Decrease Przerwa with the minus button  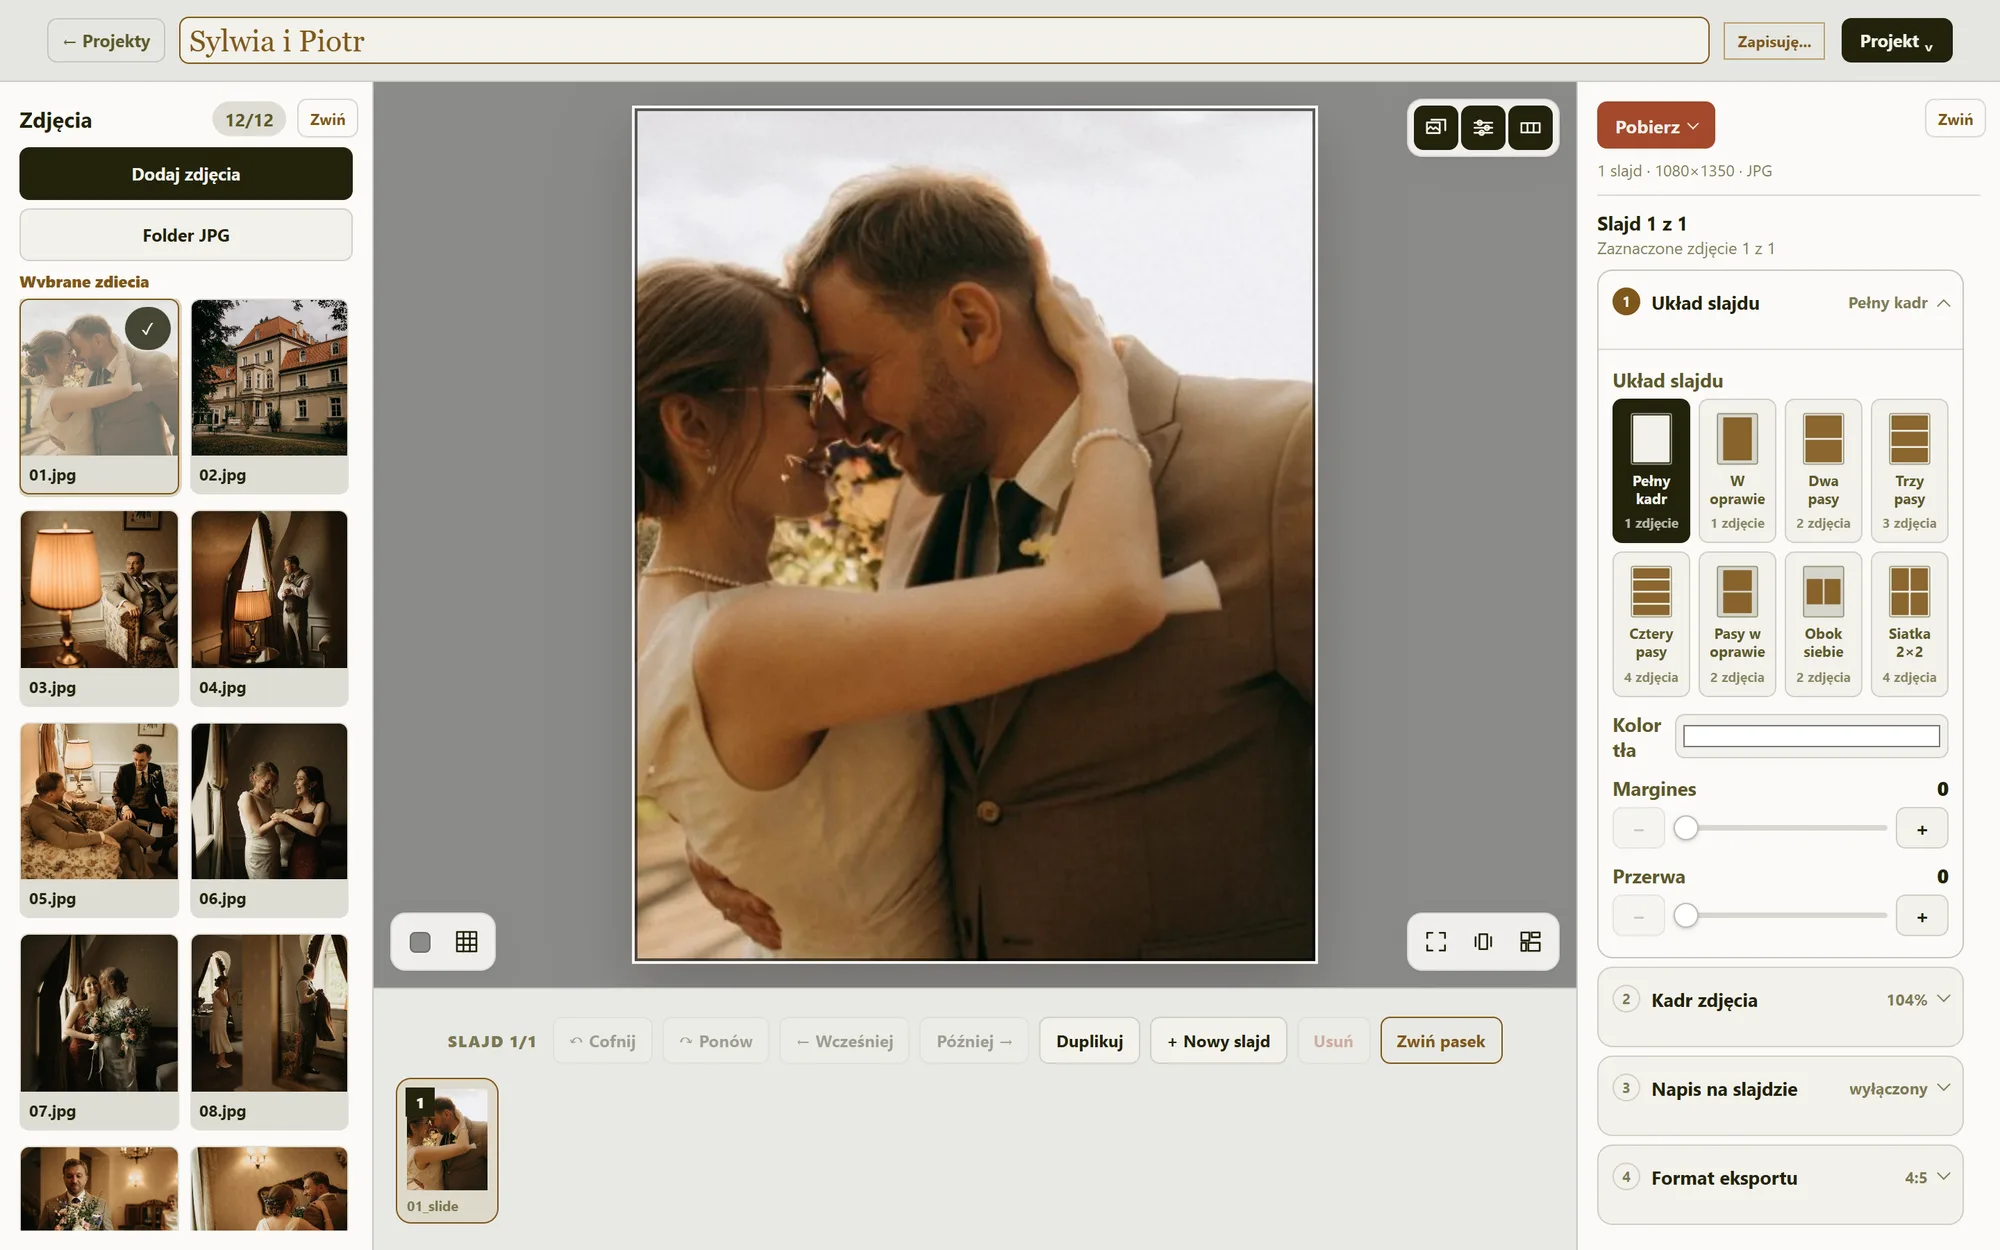tap(1638, 916)
